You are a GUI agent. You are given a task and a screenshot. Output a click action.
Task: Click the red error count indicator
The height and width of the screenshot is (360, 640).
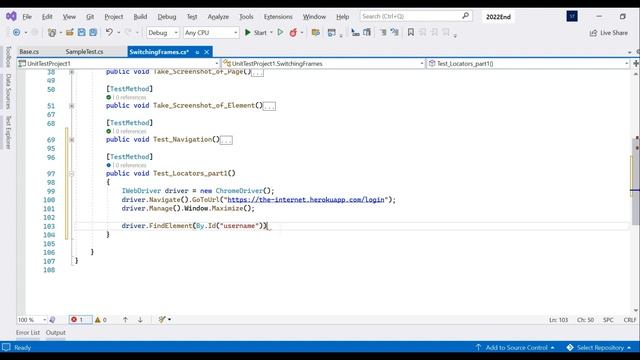[80, 320]
